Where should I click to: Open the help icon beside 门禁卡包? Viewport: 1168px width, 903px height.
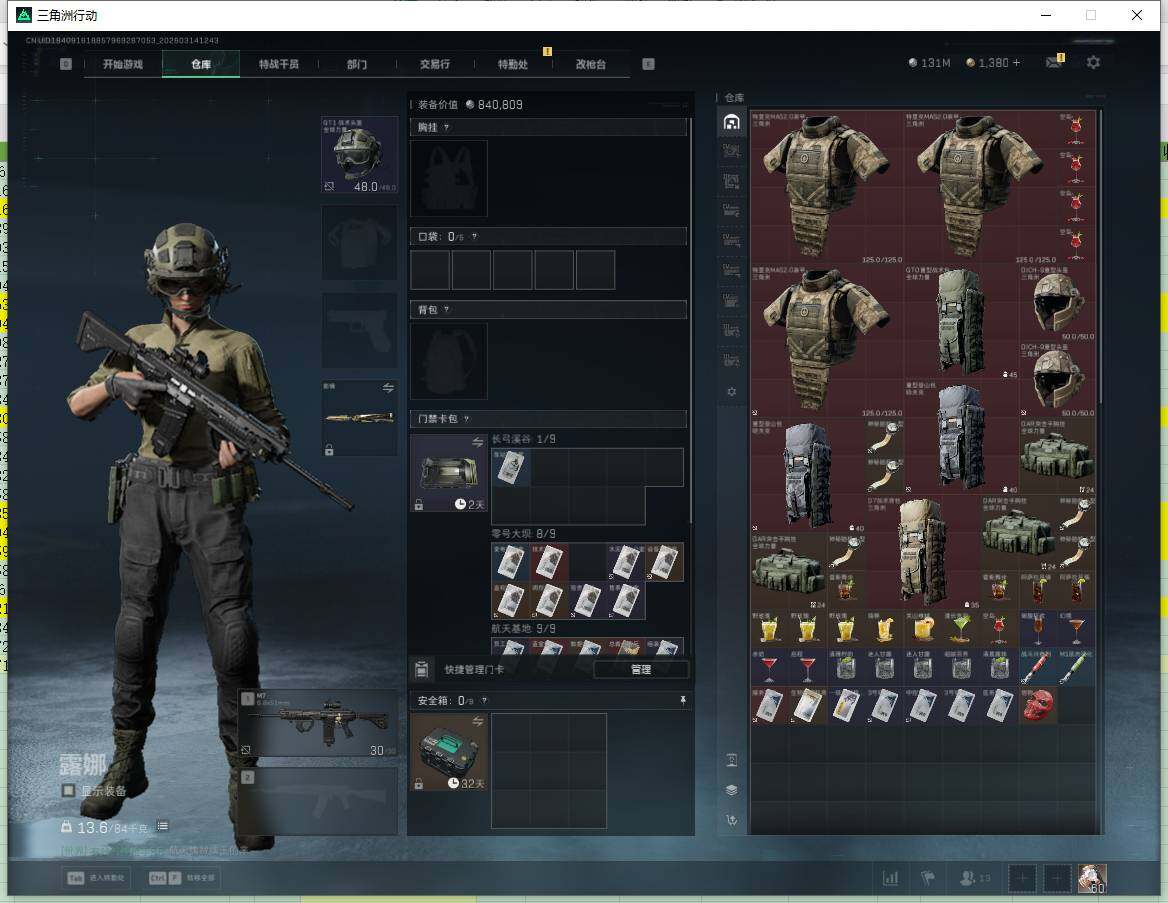[466, 419]
